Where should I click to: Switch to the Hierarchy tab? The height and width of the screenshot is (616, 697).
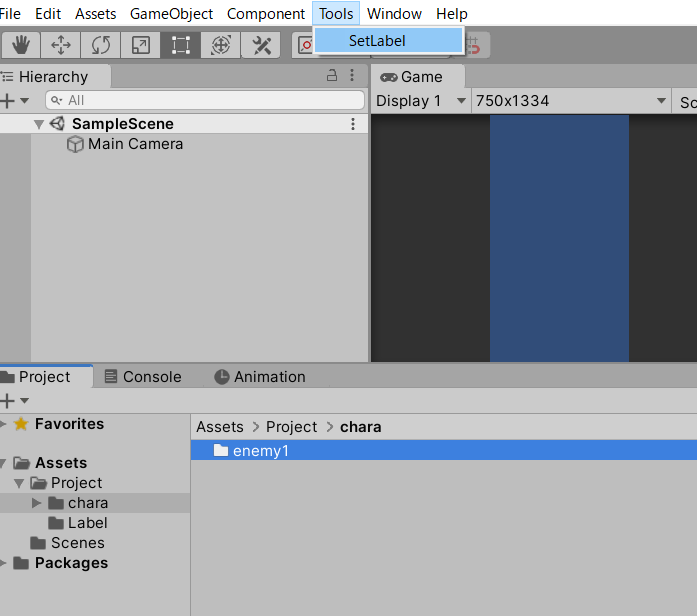coord(53,76)
